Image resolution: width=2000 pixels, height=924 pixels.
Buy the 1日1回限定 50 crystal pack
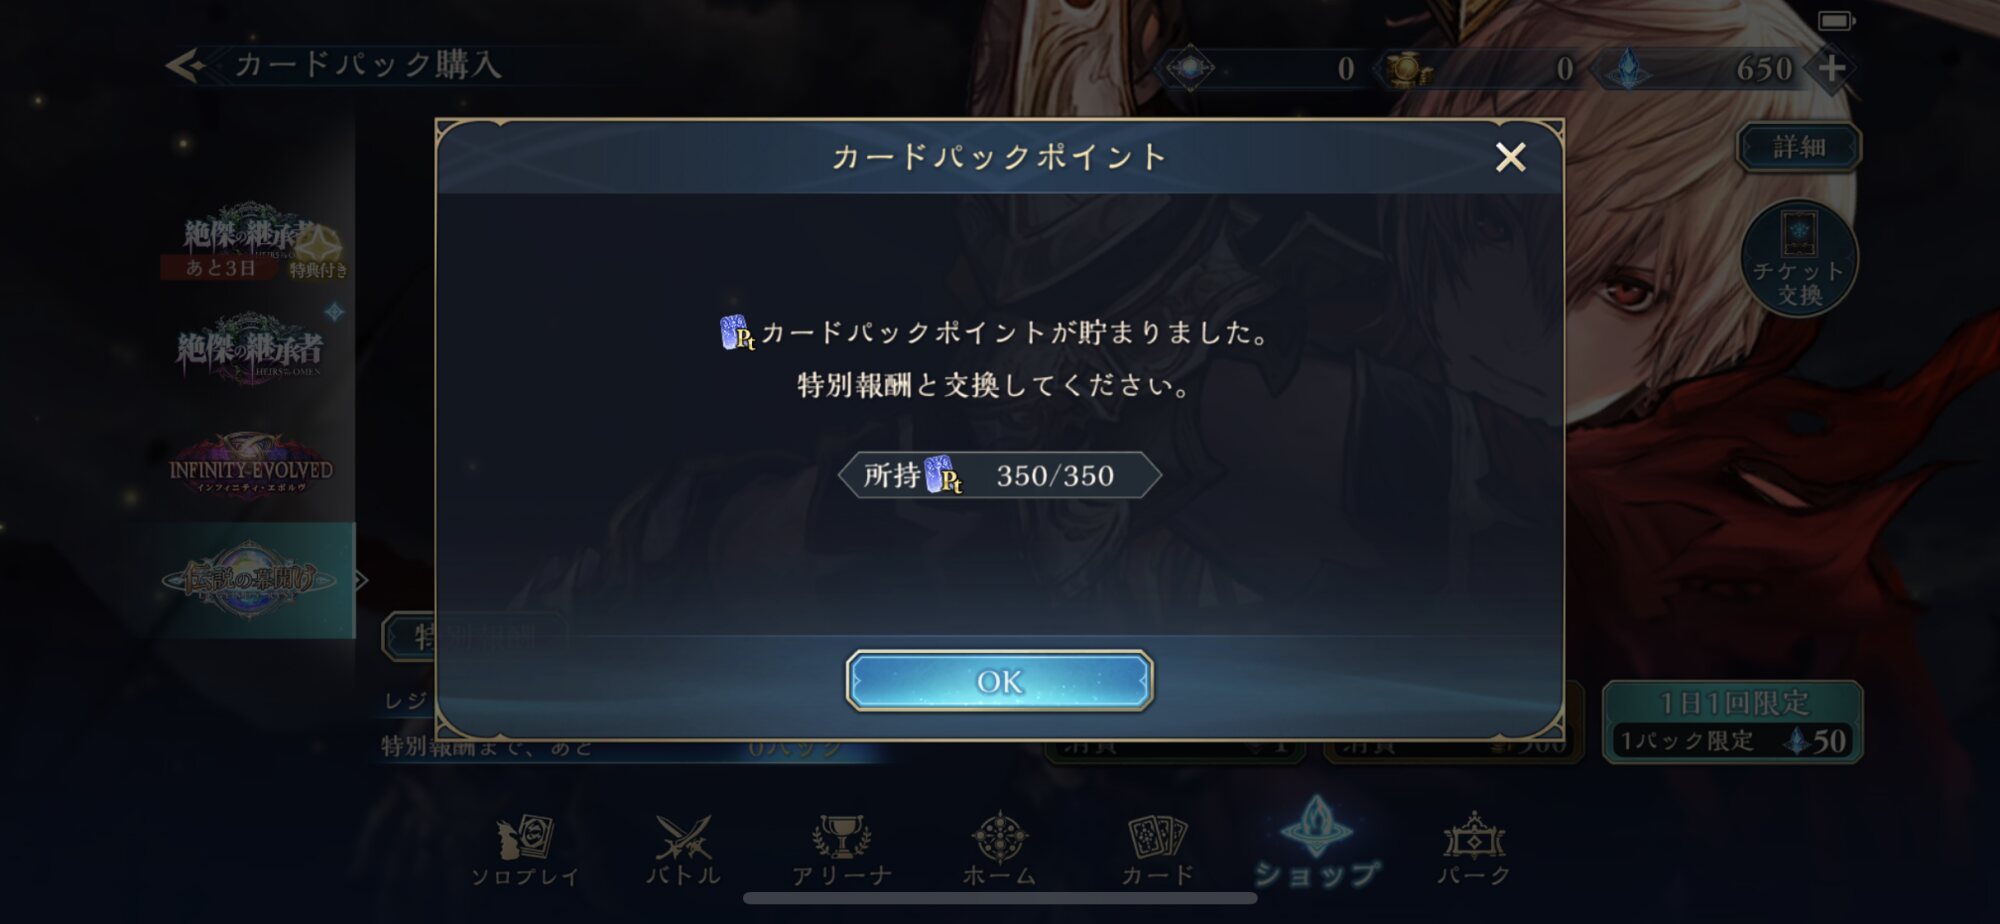tap(1733, 722)
